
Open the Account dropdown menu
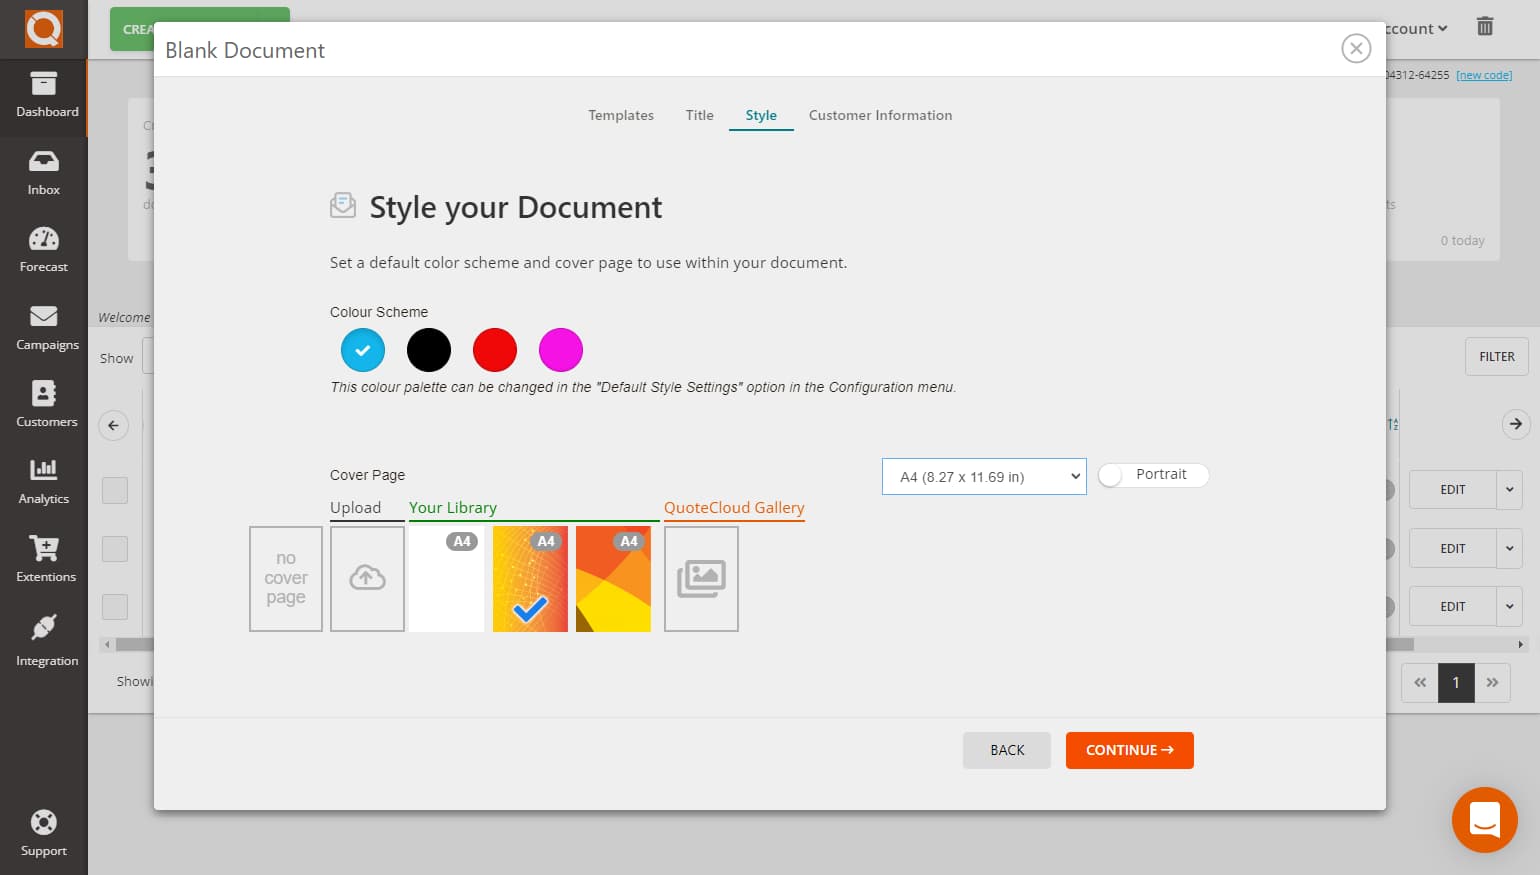[1413, 28]
